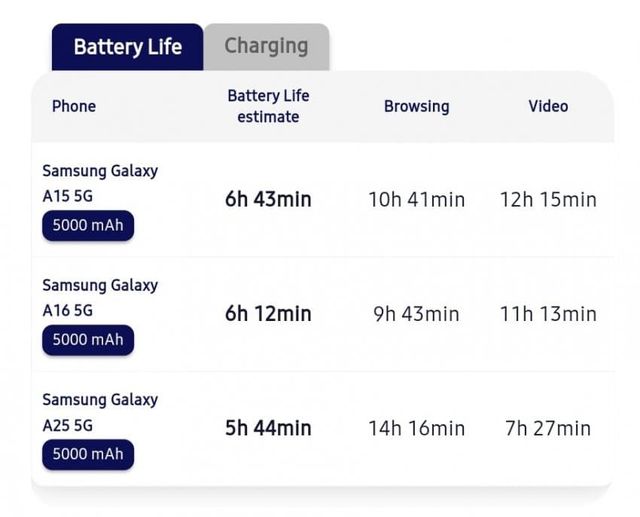Screen dimensions: 640x517
Task: Click the 7h 27min video value
Action: (548, 428)
